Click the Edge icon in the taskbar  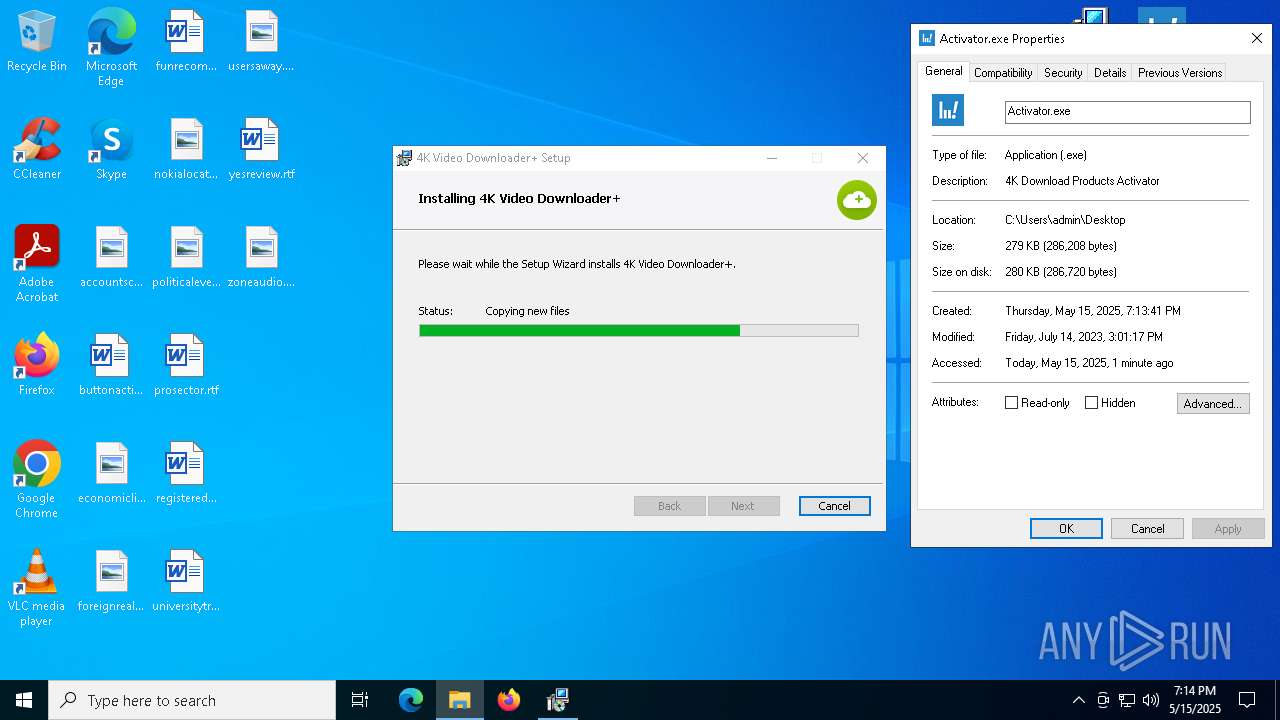click(411, 700)
